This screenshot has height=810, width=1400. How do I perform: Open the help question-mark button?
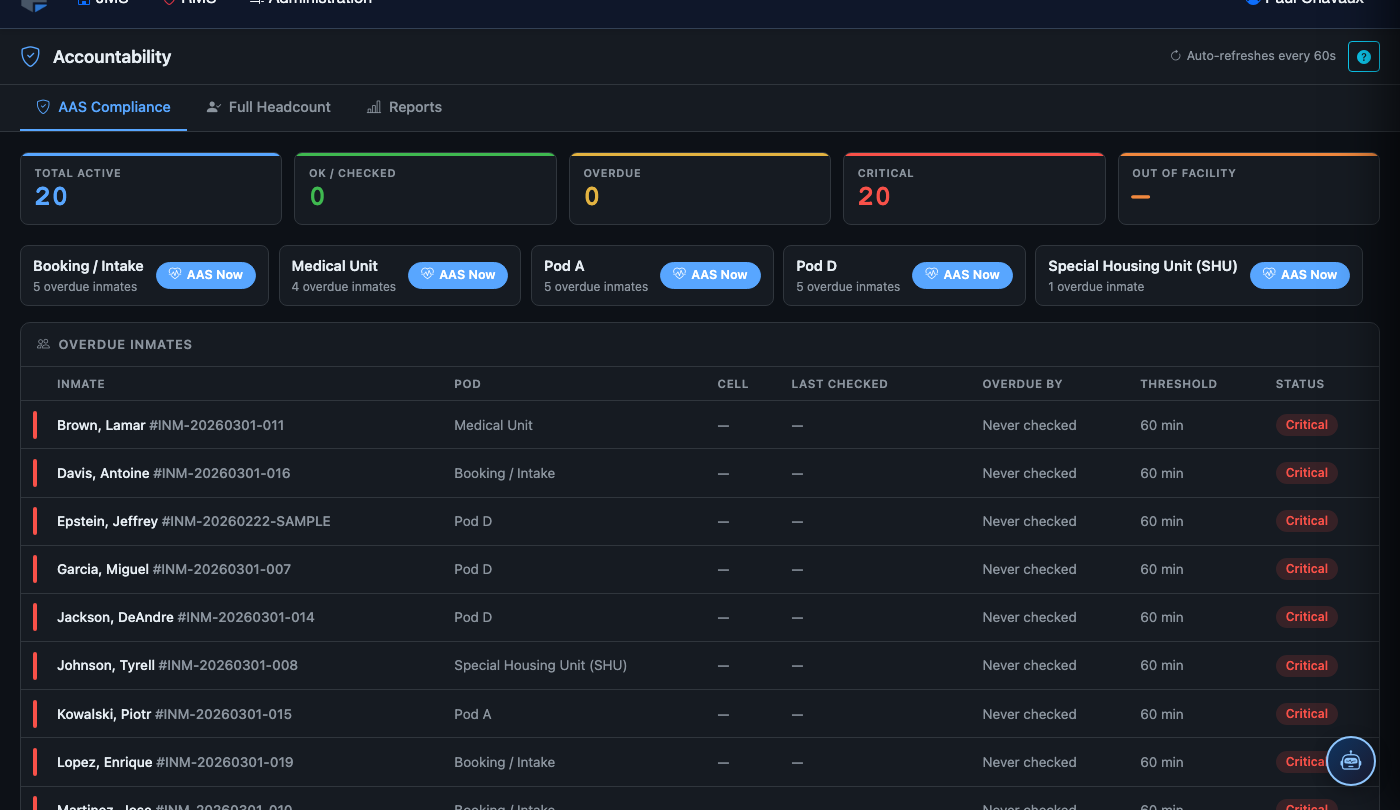click(x=1364, y=57)
